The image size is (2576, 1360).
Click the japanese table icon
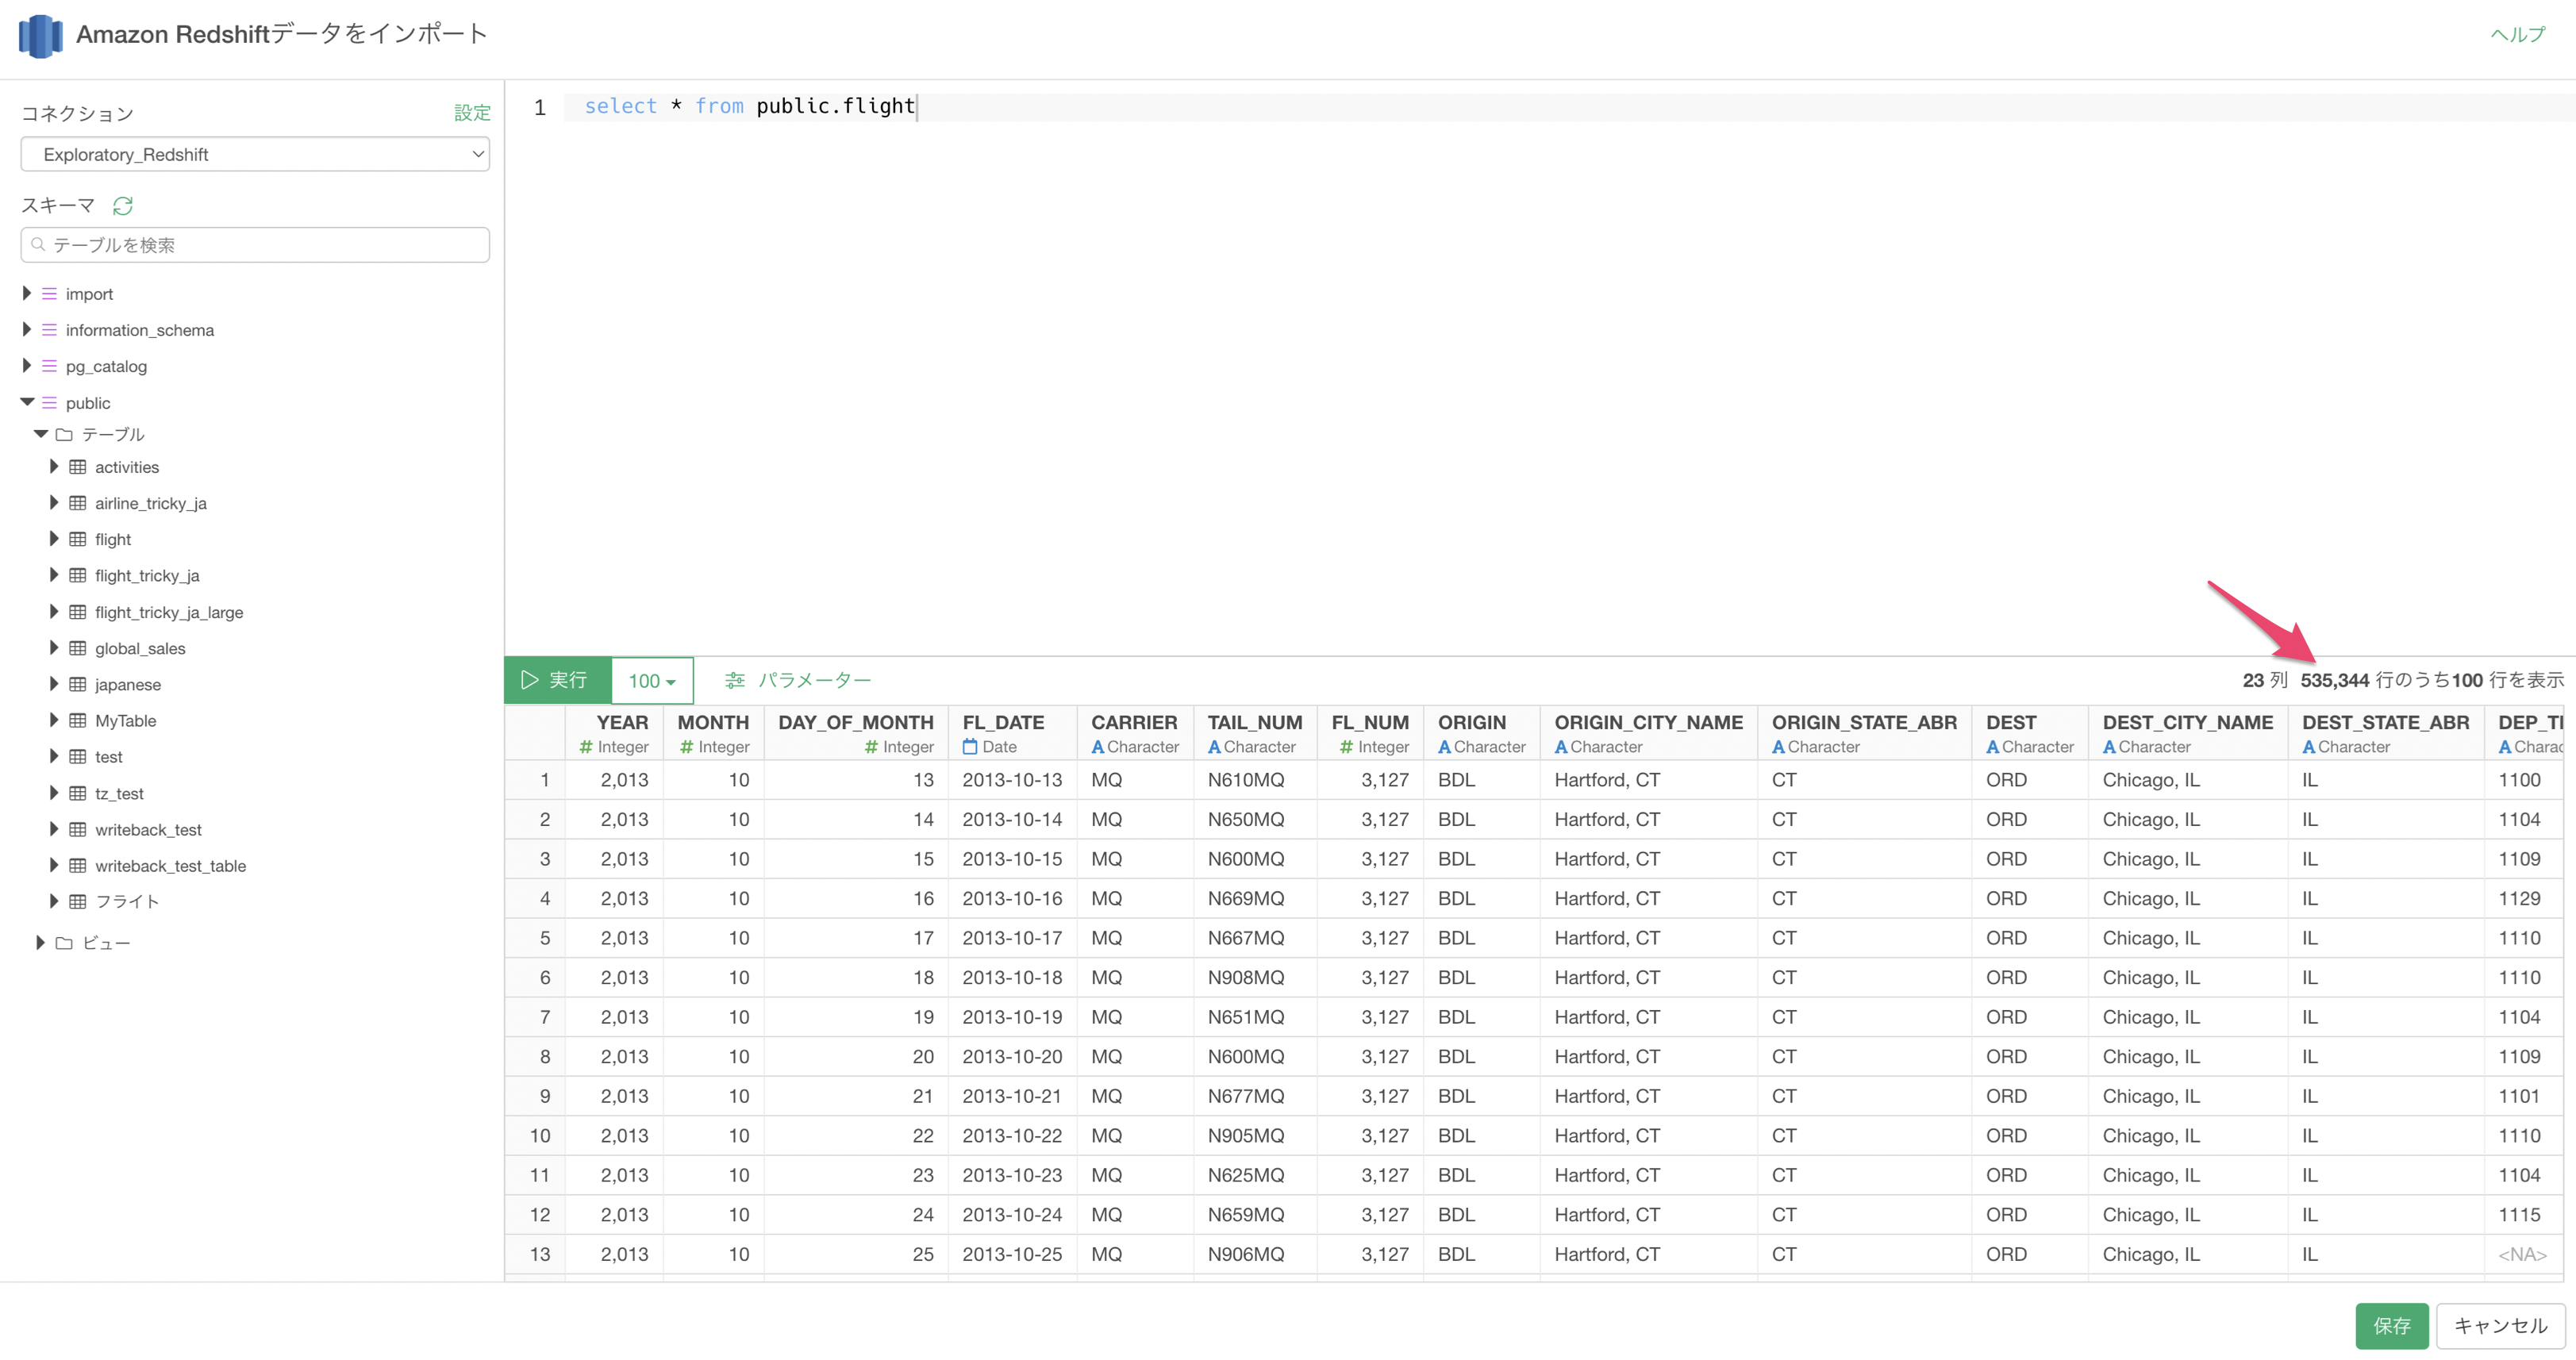[x=78, y=684]
